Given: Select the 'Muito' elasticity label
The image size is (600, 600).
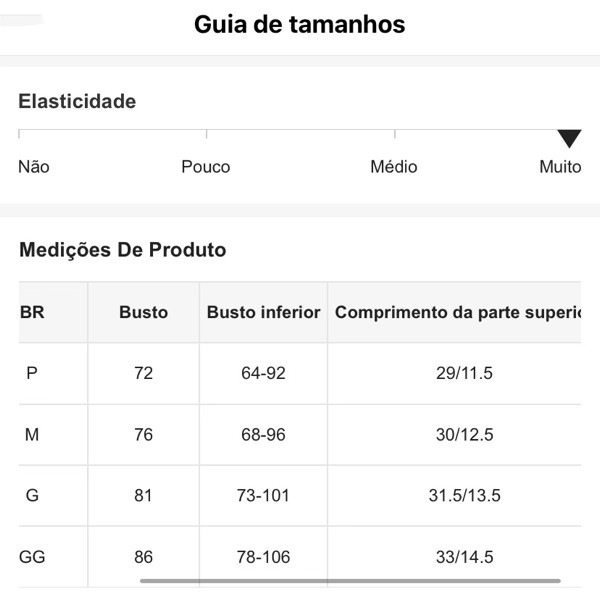Looking at the screenshot, I should click(560, 167).
